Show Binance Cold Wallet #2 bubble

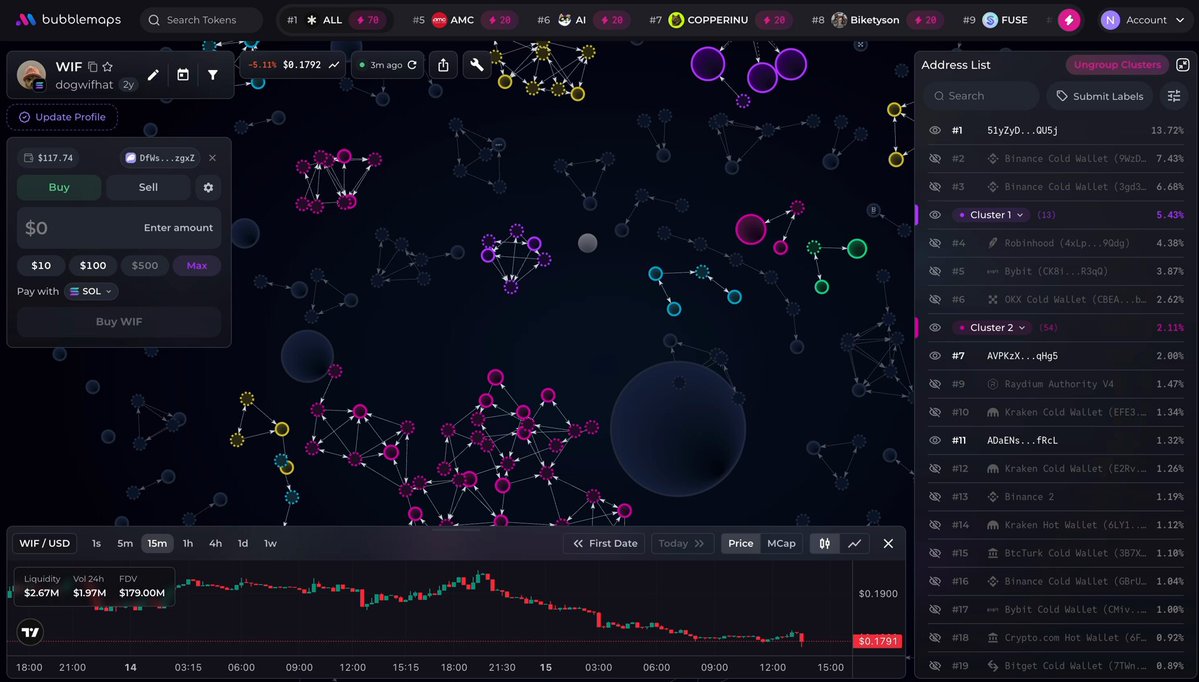(x=934, y=159)
